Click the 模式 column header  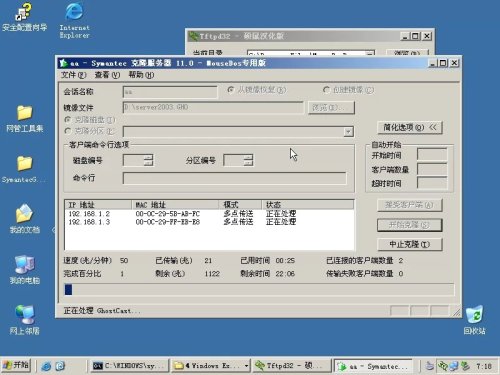240,204
